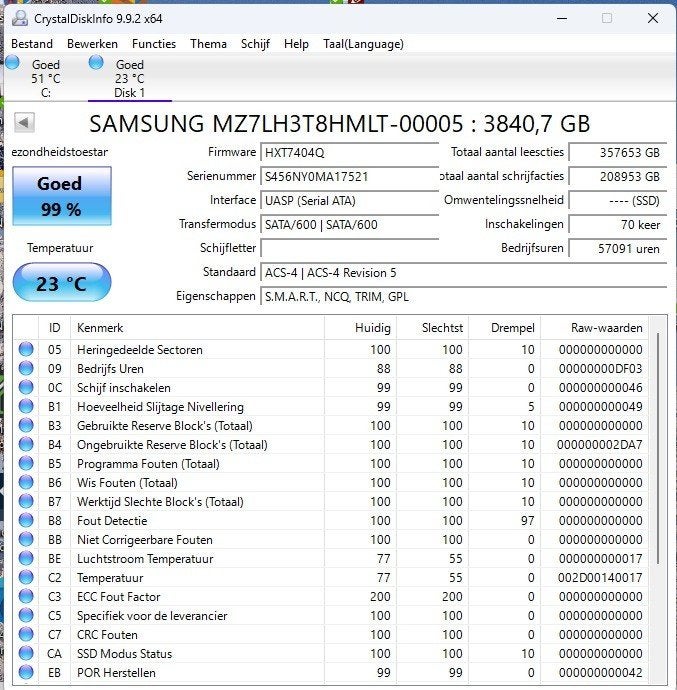Click status orb of Bedrijfs Uren row
The image size is (677, 690).
pyautogui.click(x=26, y=368)
